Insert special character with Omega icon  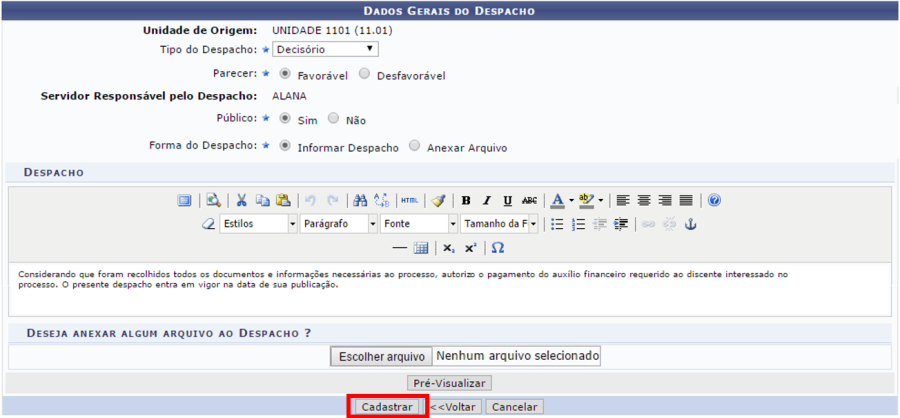497,247
